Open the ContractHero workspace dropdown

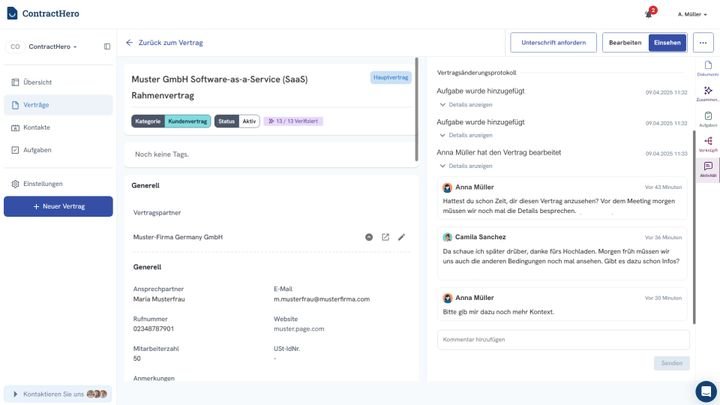coord(52,46)
